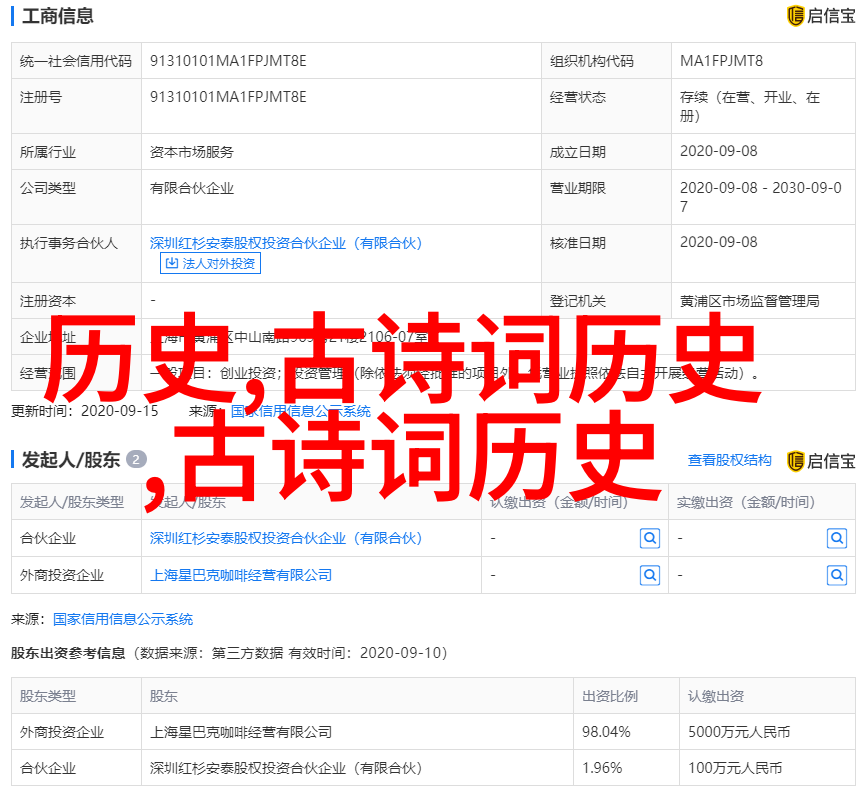
Task: Click the 经营状态 value 存续（在营、开业、在册）
Action: [750, 107]
